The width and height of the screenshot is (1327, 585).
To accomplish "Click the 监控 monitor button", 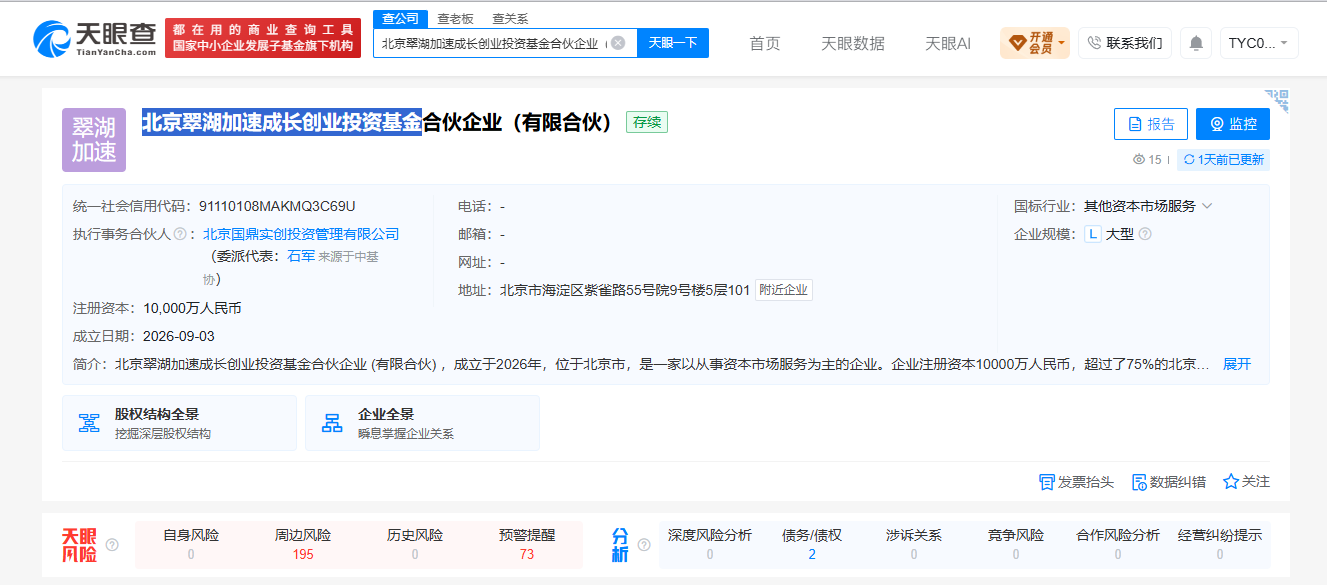I will point(1233,124).
